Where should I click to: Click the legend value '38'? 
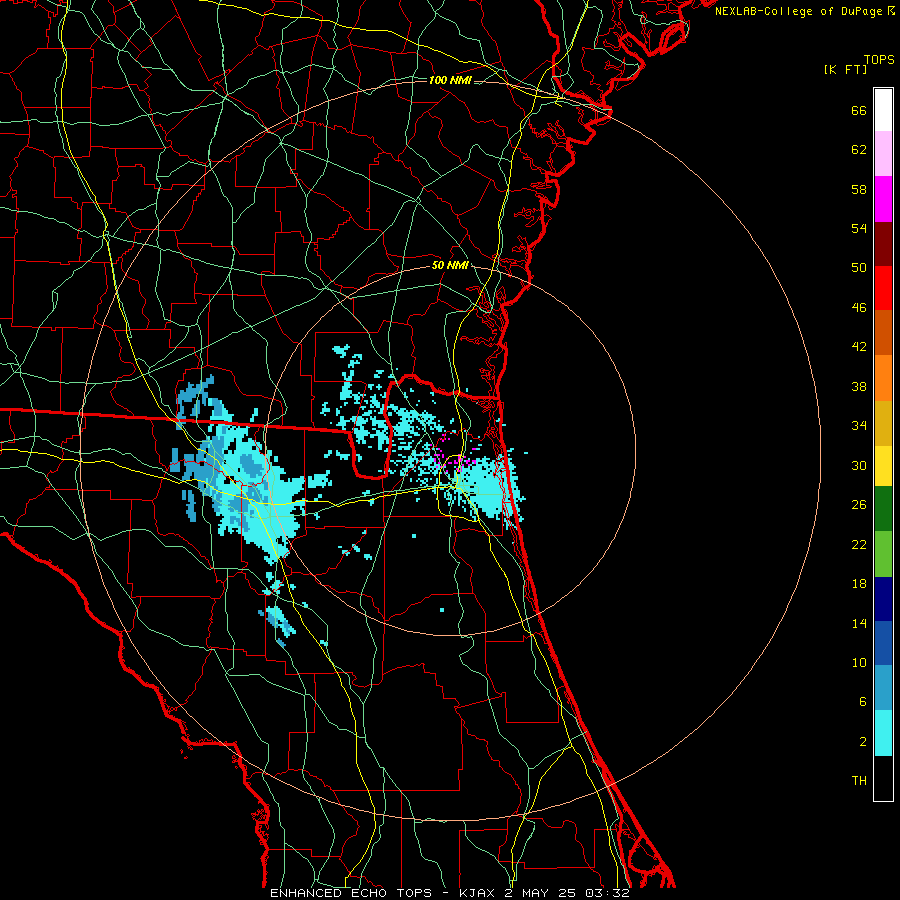859,387
